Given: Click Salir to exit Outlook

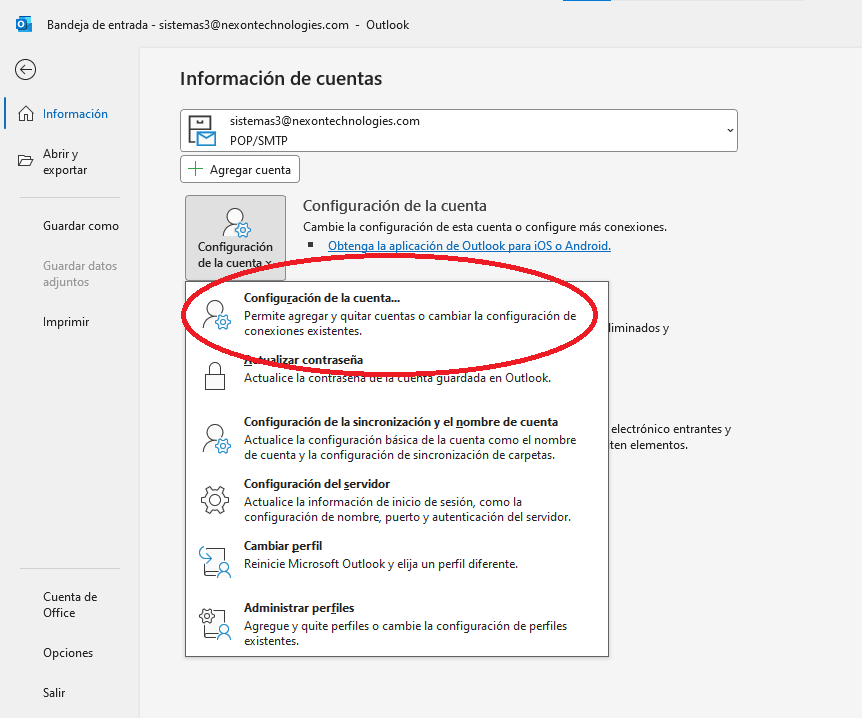Looking at the screenshot, I should [x=69, y=693].
